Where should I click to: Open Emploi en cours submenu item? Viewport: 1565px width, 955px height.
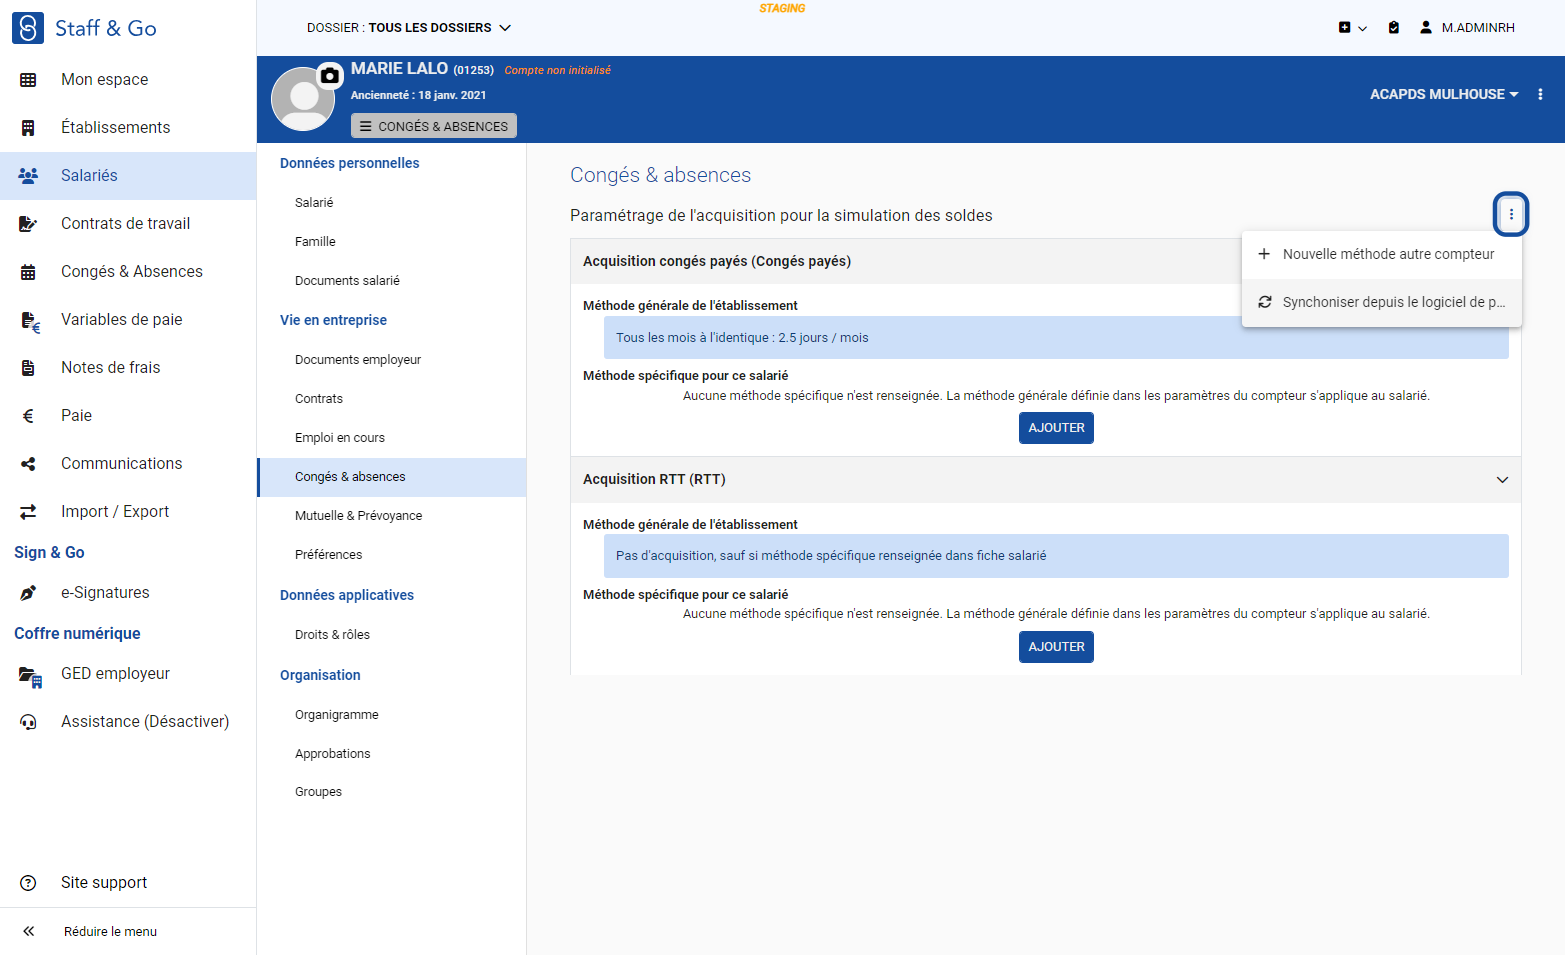(392, 438)
